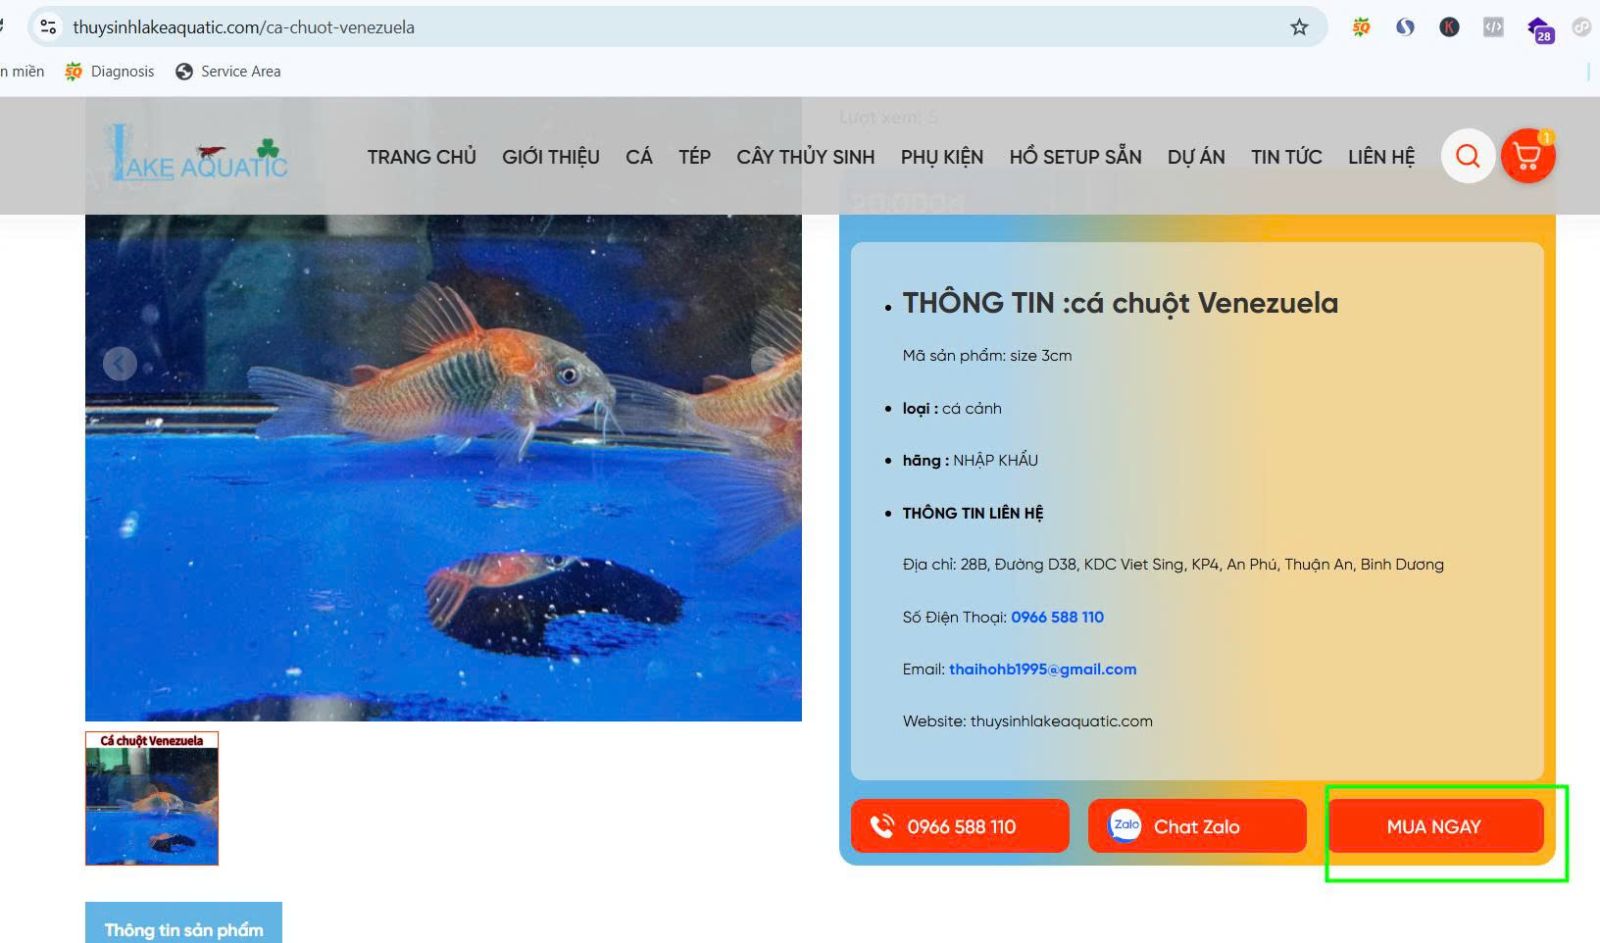This screenshot has height=943, width=1600.
Task: Click the Chat Zalo button
Action: pyautogui.click(x=1197, y=826)
